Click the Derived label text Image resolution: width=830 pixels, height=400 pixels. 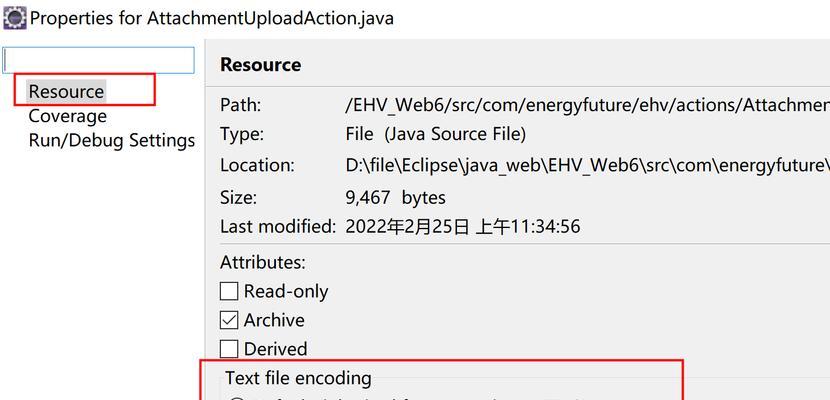[x=275, y=349]
